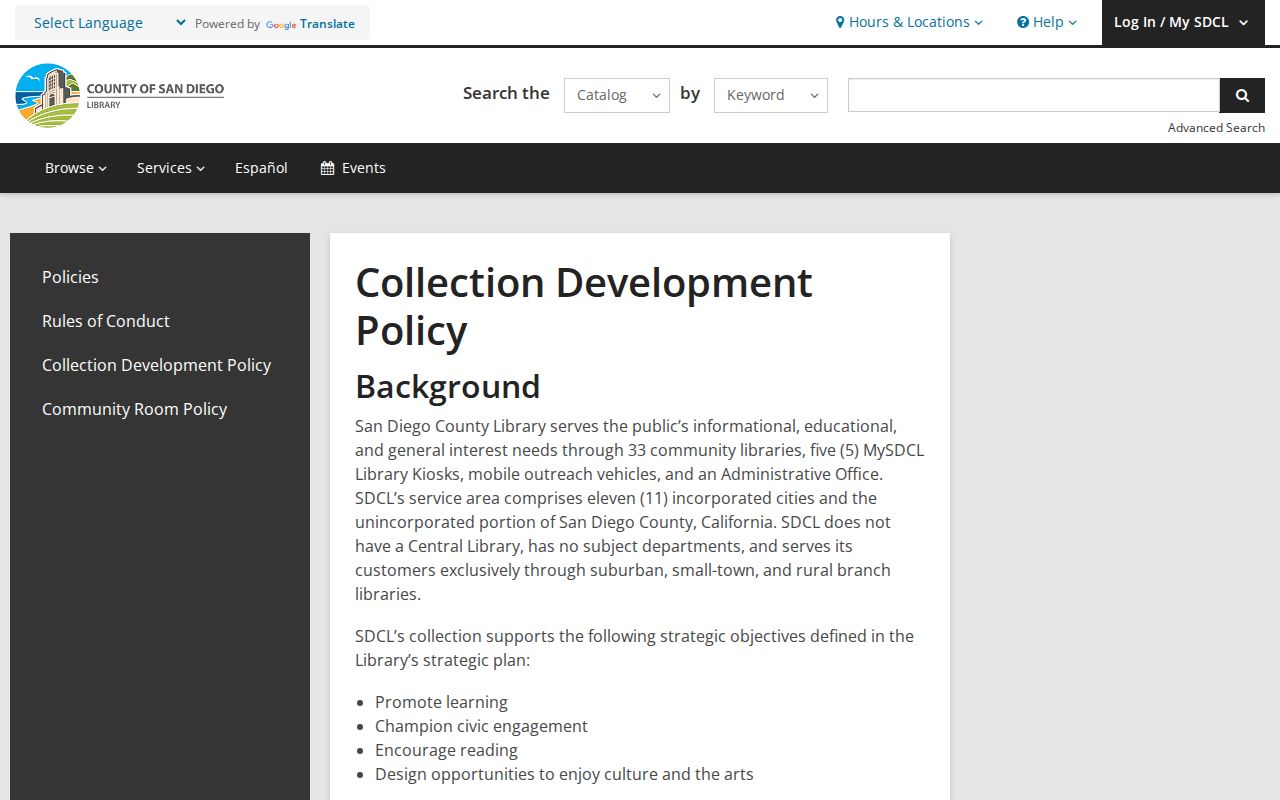Viewport: 1280px width, 800px height.
Task: Expand the Help menu
Action: click(1047, 22)
